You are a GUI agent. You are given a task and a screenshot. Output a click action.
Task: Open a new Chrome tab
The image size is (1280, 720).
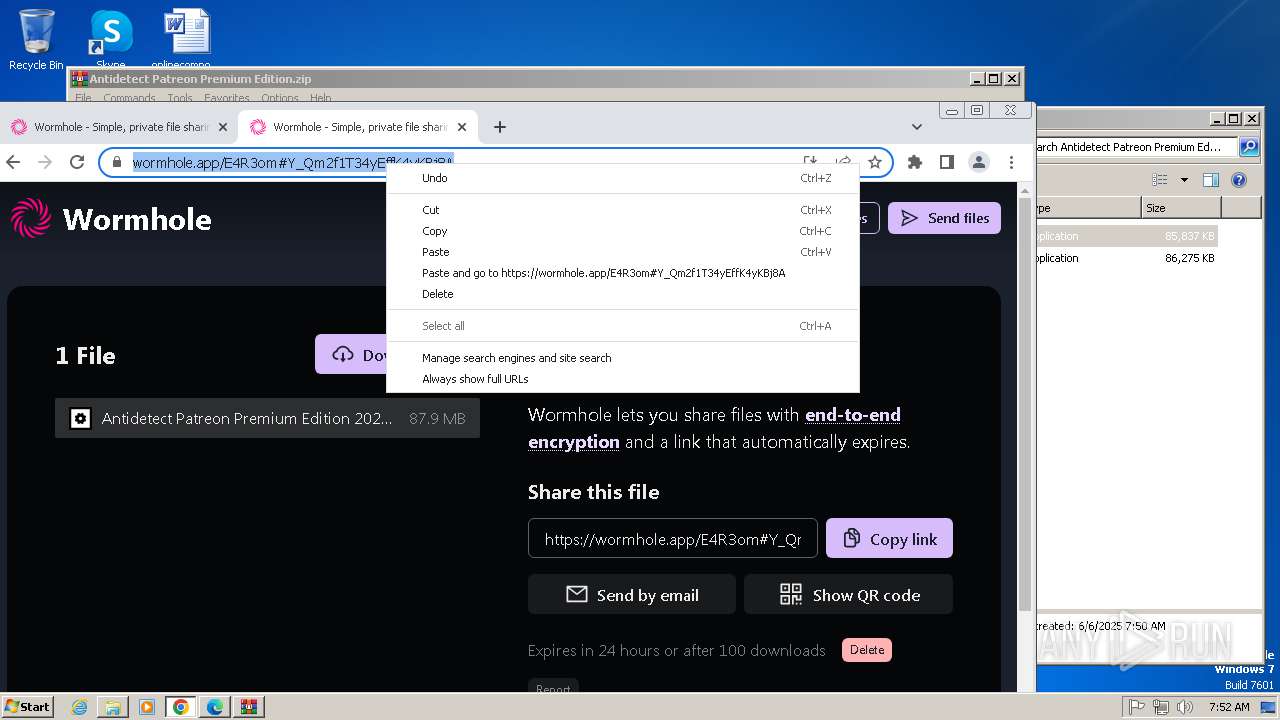(500, 127)
